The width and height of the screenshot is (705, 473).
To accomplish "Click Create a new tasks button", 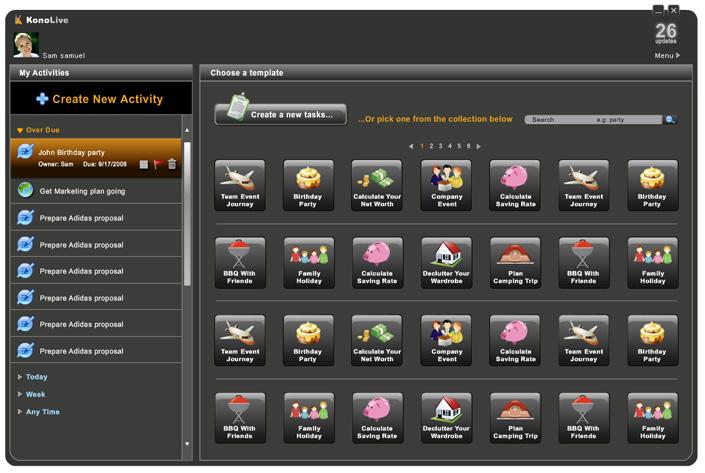I will pos(281,114).
